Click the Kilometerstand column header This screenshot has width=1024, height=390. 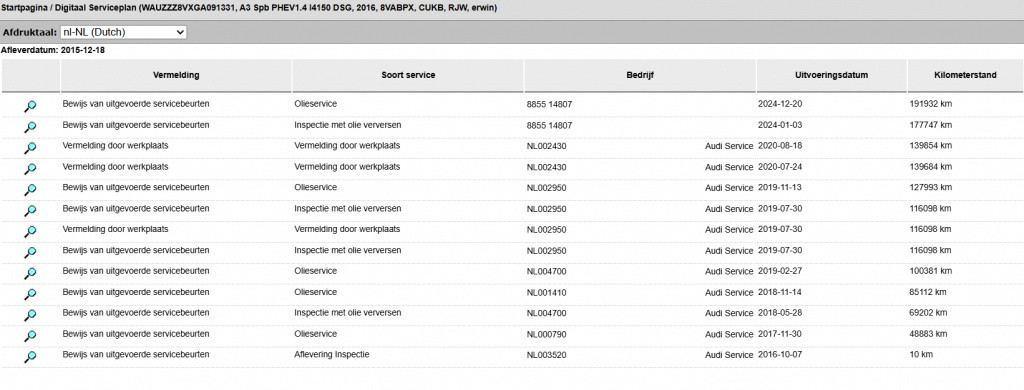pyautogui.click(x=965, y=75)
